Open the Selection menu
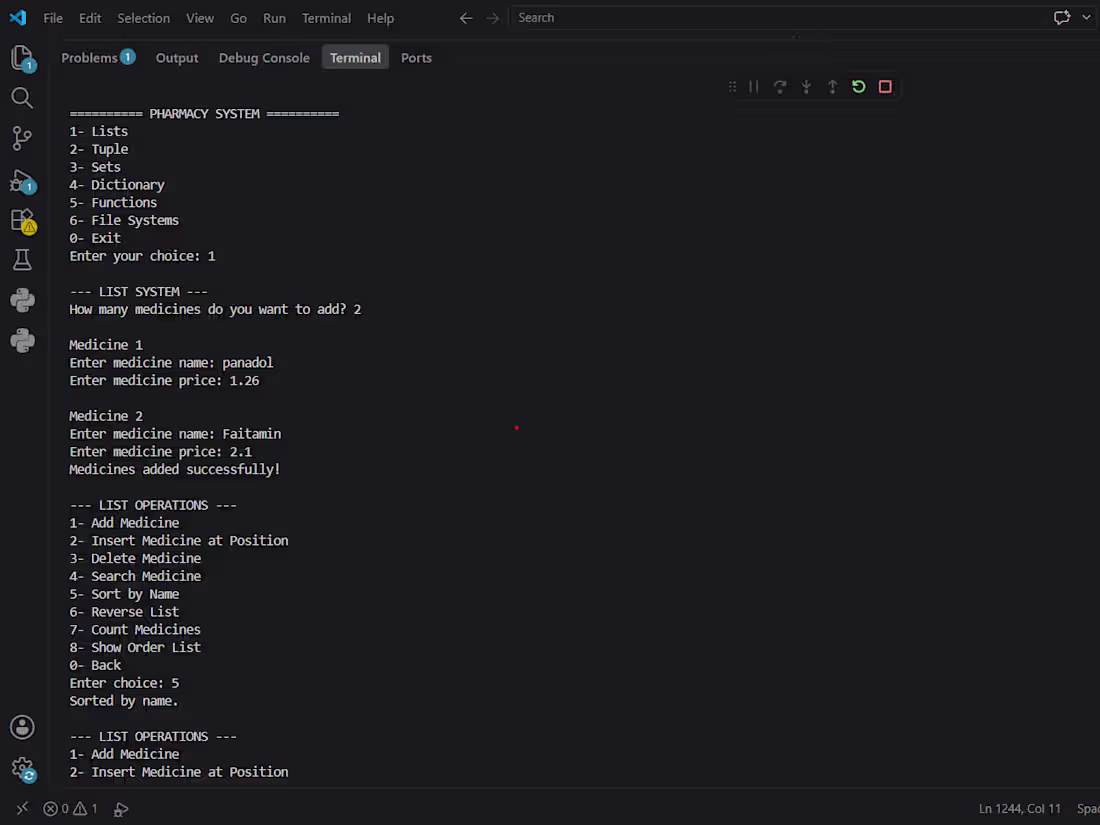The height and width of the screenshot is (825, 1100). coord(143,18)
